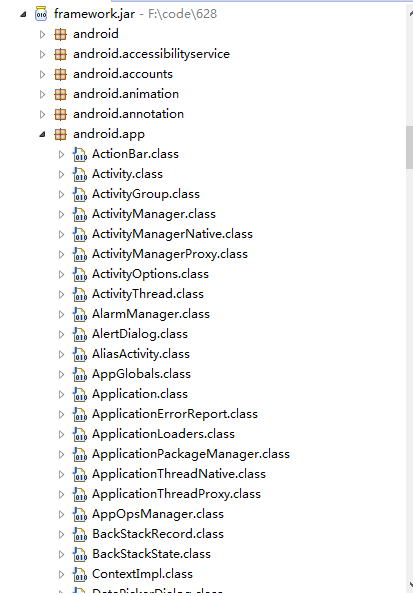Click the class file icon beside ApplicationLoaders.class

pyautogui.click(x=80, y=434)
